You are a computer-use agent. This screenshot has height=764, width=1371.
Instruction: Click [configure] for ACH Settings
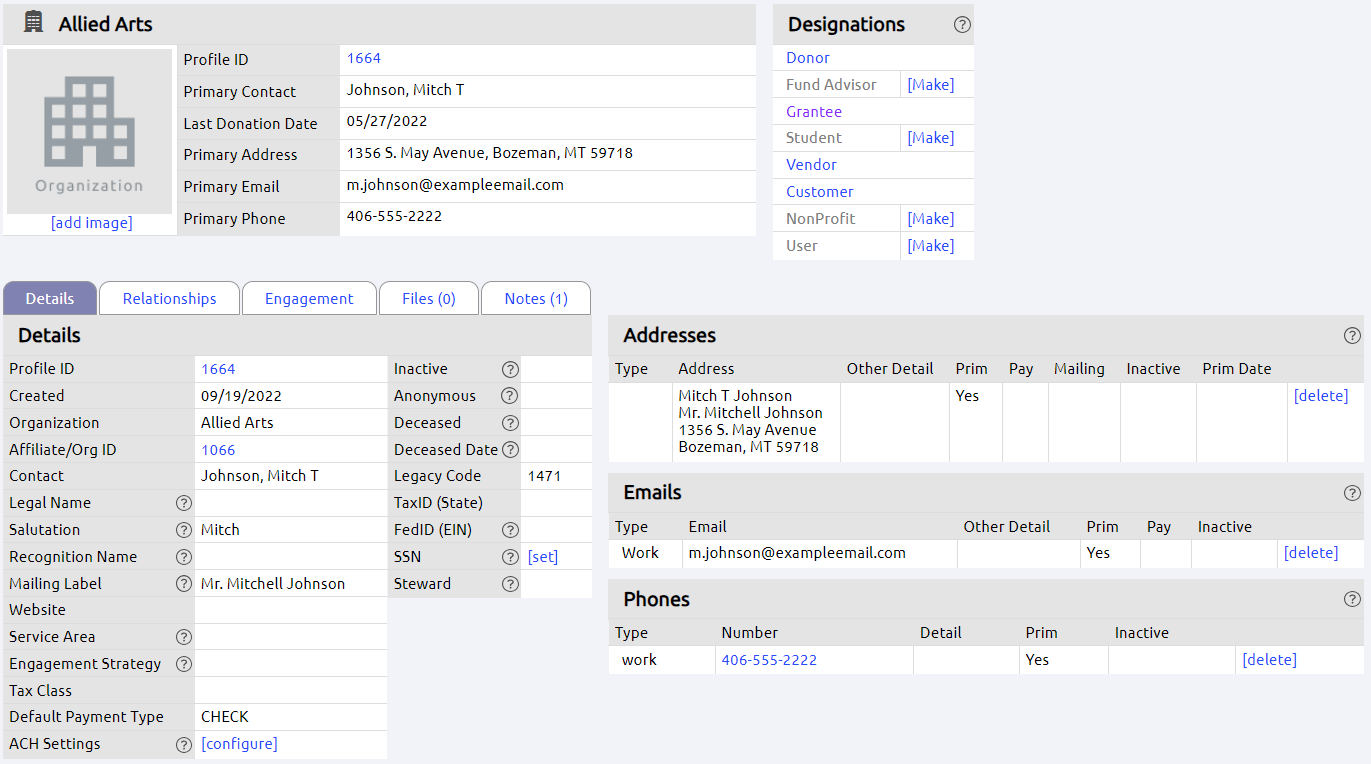click(238, 744)
